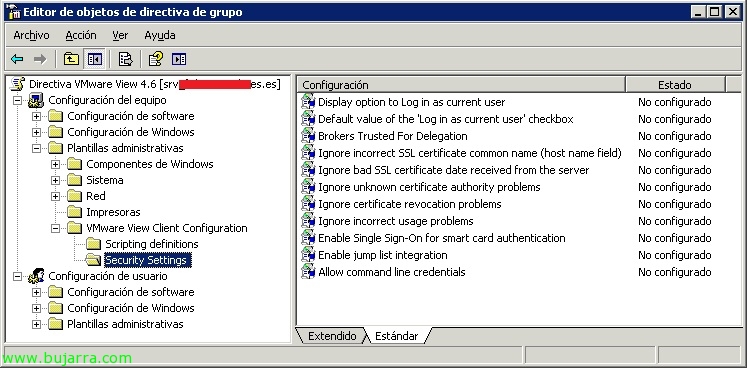Select Configuración de Windows under Configuración de usuario
Image resolution: width=747 pixels, height=368 pixels.
pos(131,308)
